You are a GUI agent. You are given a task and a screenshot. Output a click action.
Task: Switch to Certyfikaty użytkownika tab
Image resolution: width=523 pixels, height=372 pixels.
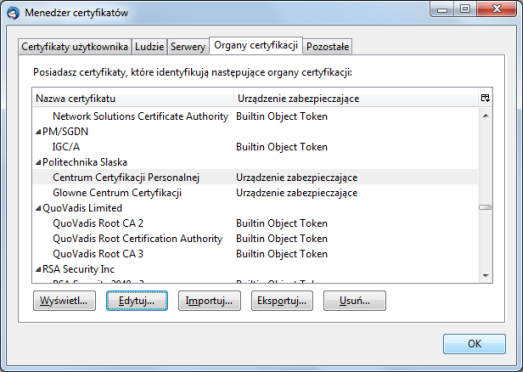tap(75, 46)
